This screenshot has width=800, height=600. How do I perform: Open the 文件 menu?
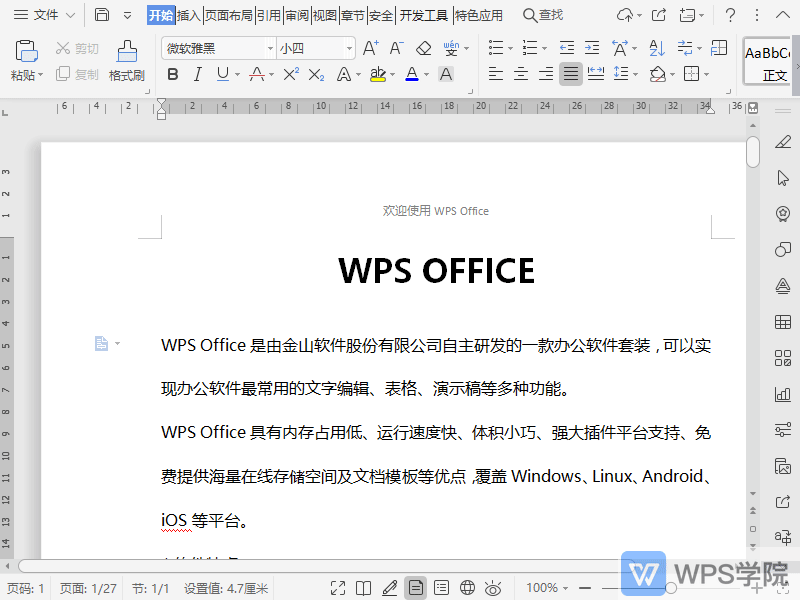click(x=43, y=15)
